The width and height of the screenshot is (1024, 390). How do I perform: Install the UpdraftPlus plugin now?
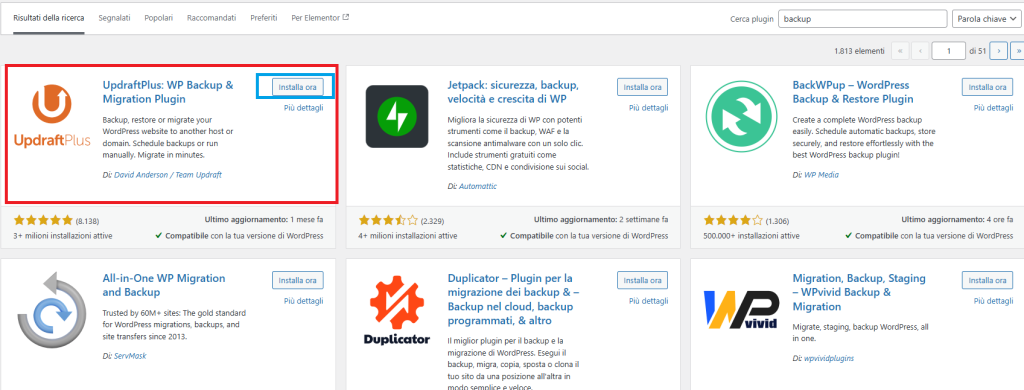[x=297, y=87]
